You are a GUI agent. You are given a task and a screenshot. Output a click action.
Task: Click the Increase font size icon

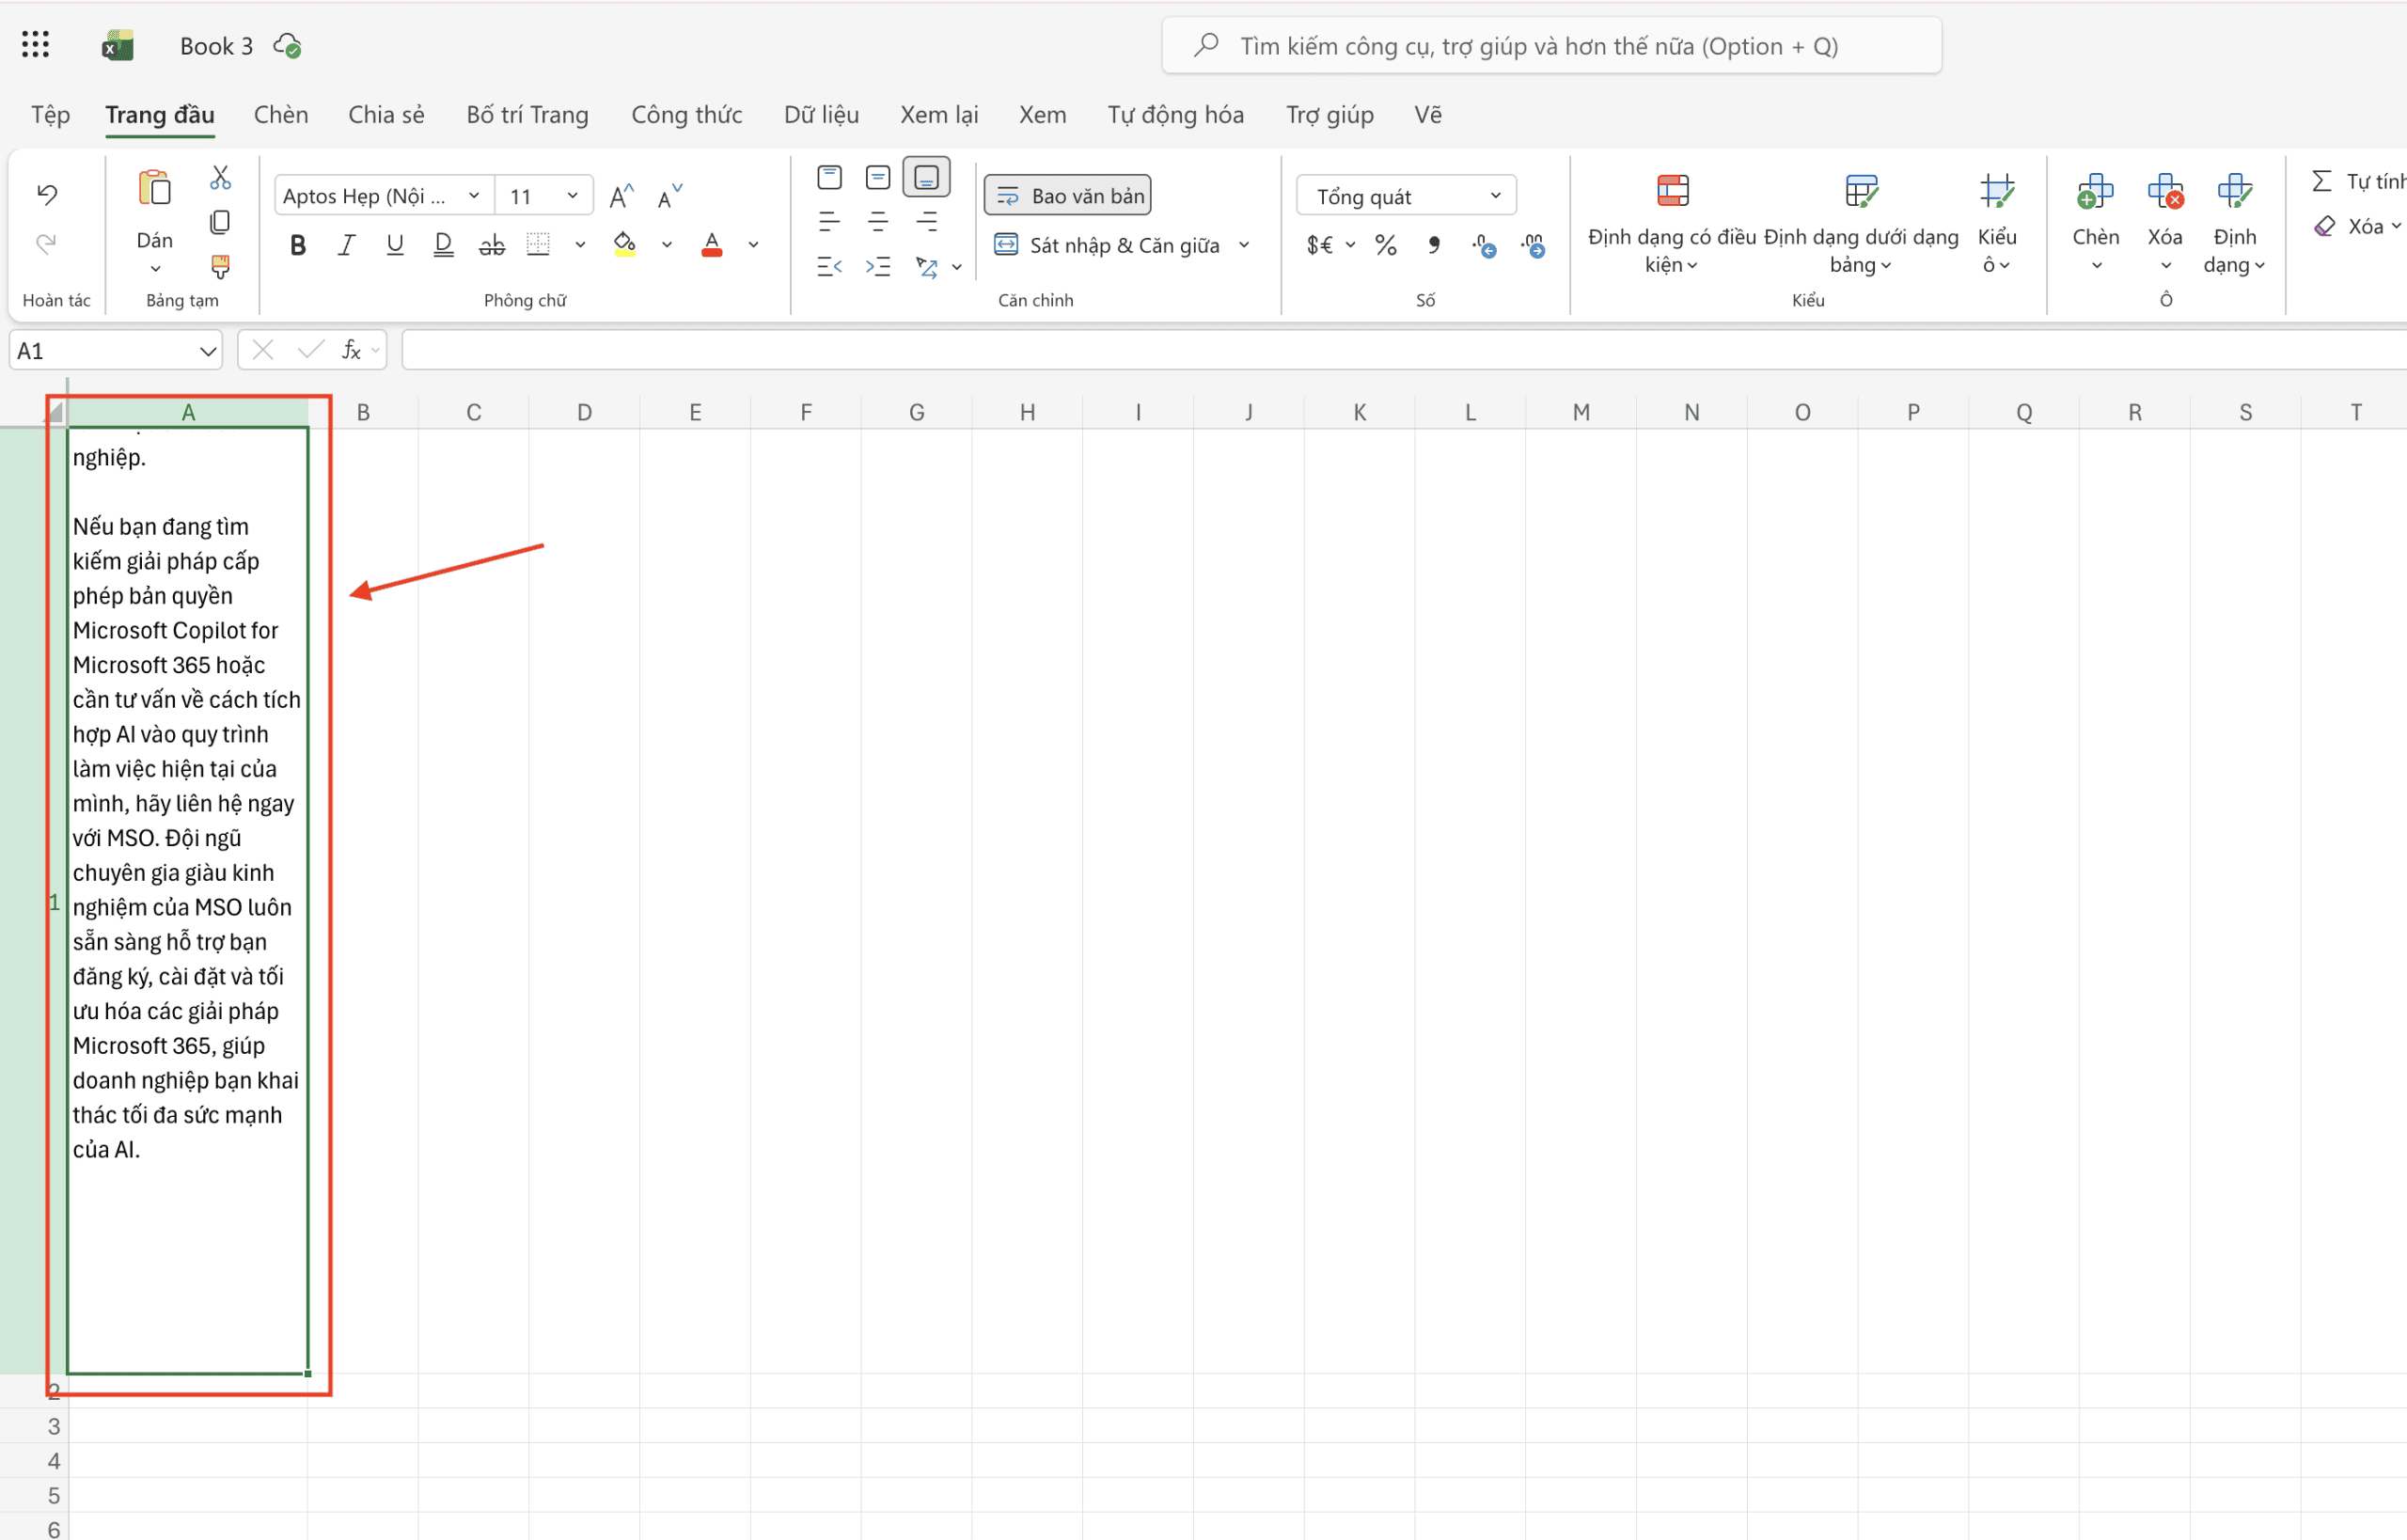(x=621, y=196)
